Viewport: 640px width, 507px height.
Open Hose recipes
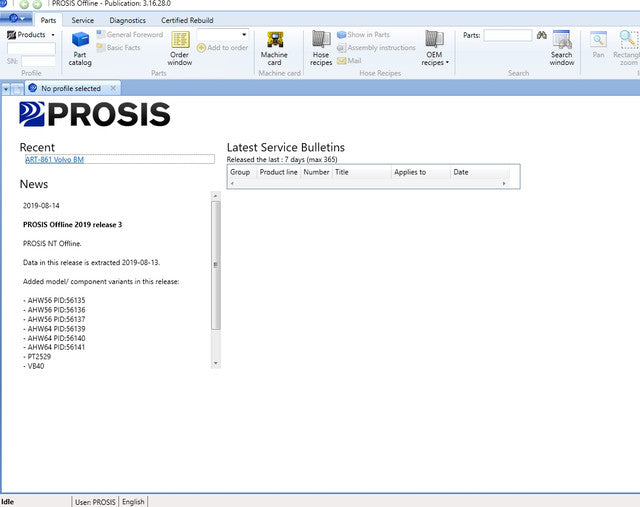coord(321,48)
